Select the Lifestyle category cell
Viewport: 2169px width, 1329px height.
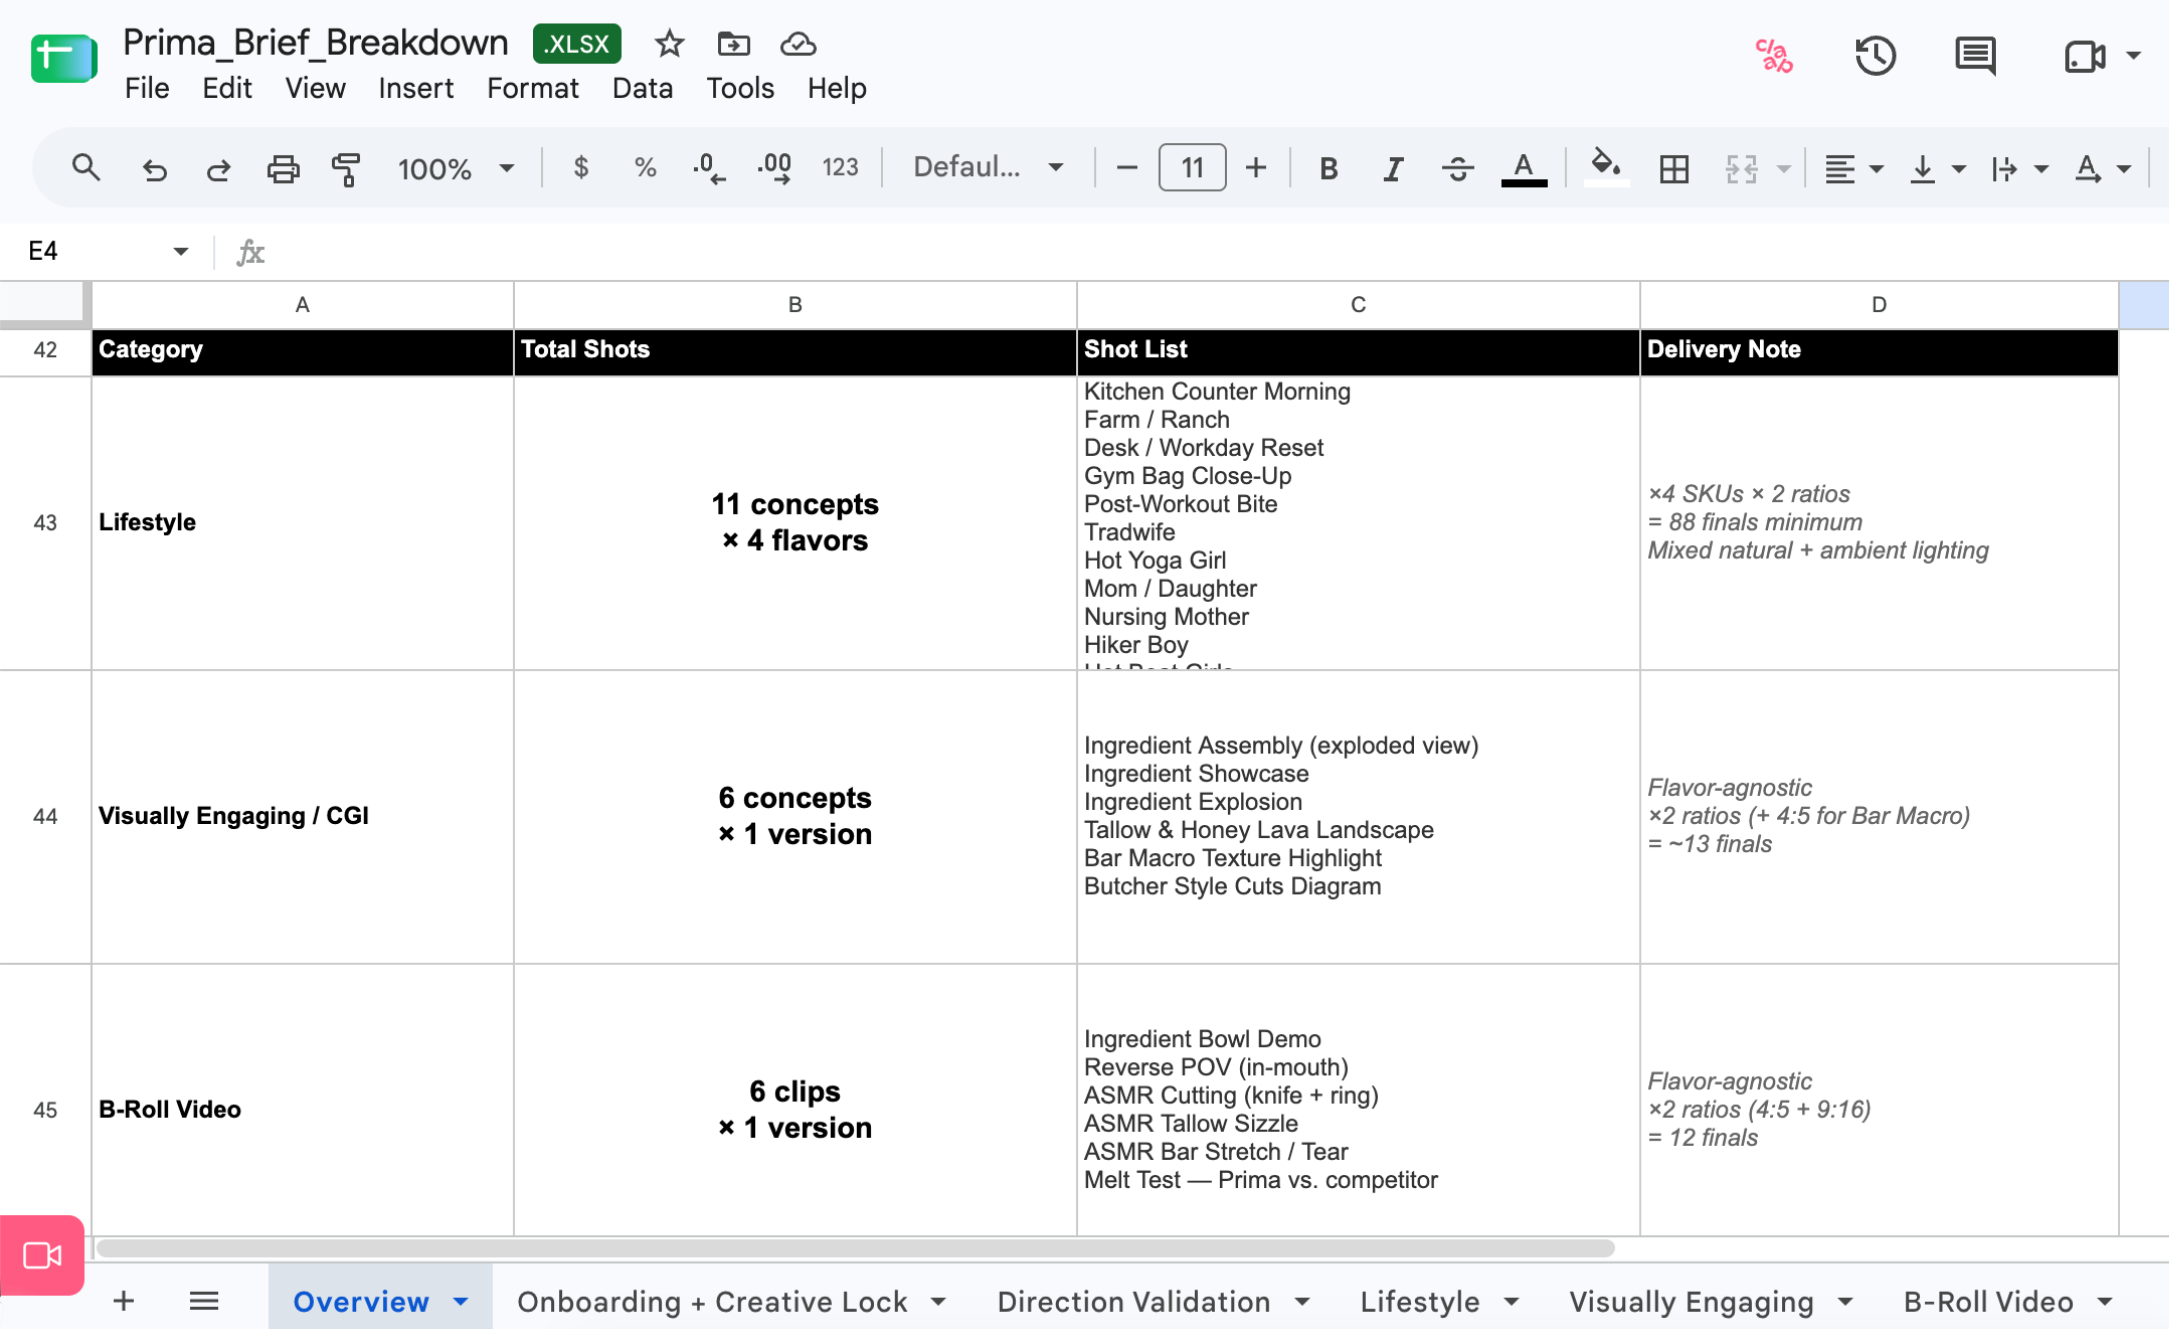click(x=302, y=522)
